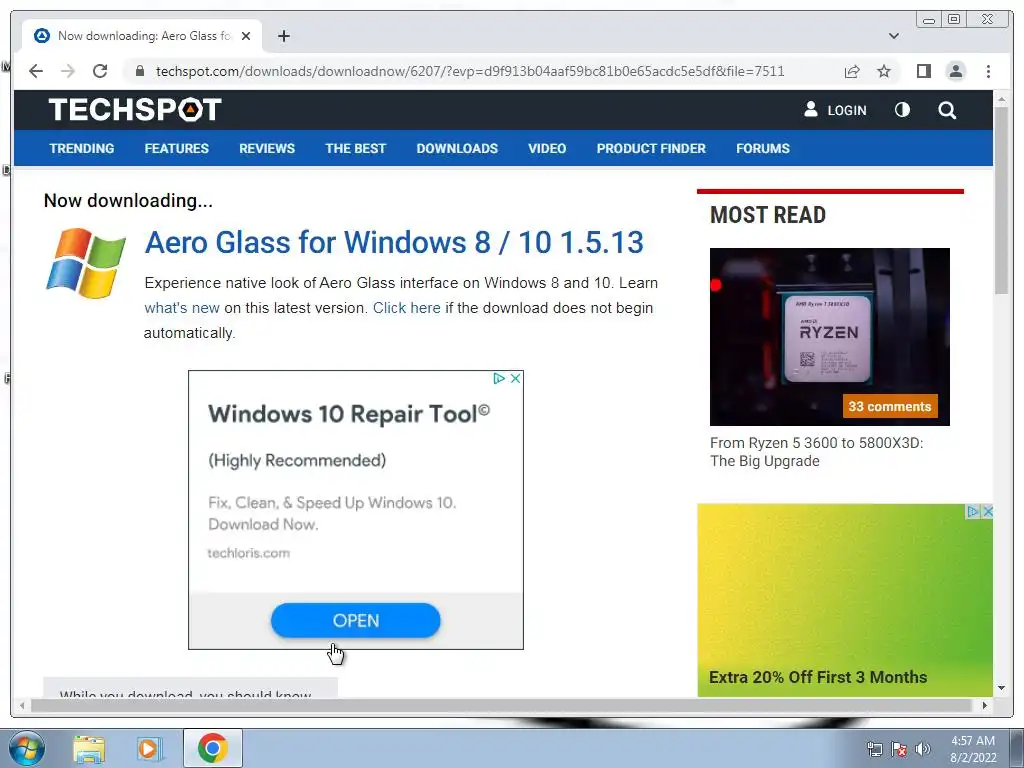
Task: Click the vertical scrollbar up arrow
Action: [1001, 99]
